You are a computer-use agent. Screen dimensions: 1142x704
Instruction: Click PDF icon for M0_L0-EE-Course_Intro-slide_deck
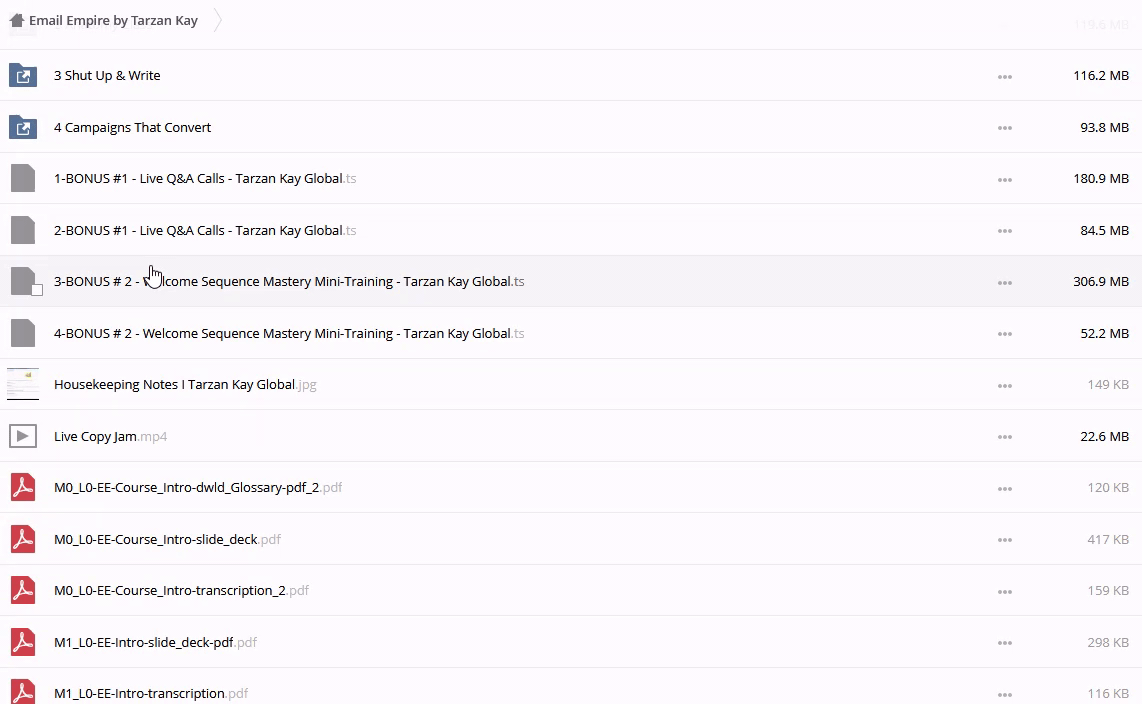click(x=22, y=539)
